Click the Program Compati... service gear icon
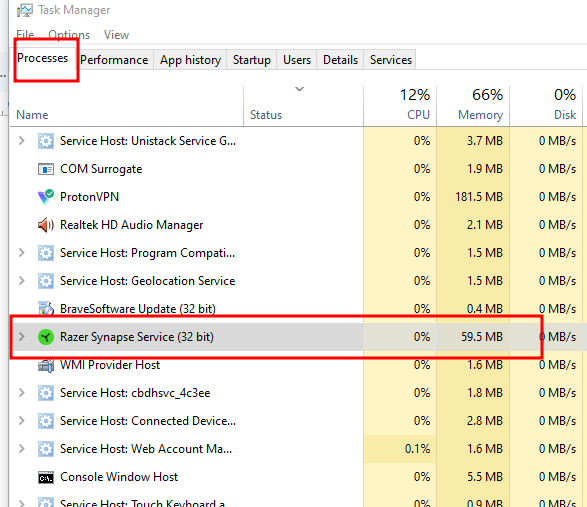 tap(46, 253)
